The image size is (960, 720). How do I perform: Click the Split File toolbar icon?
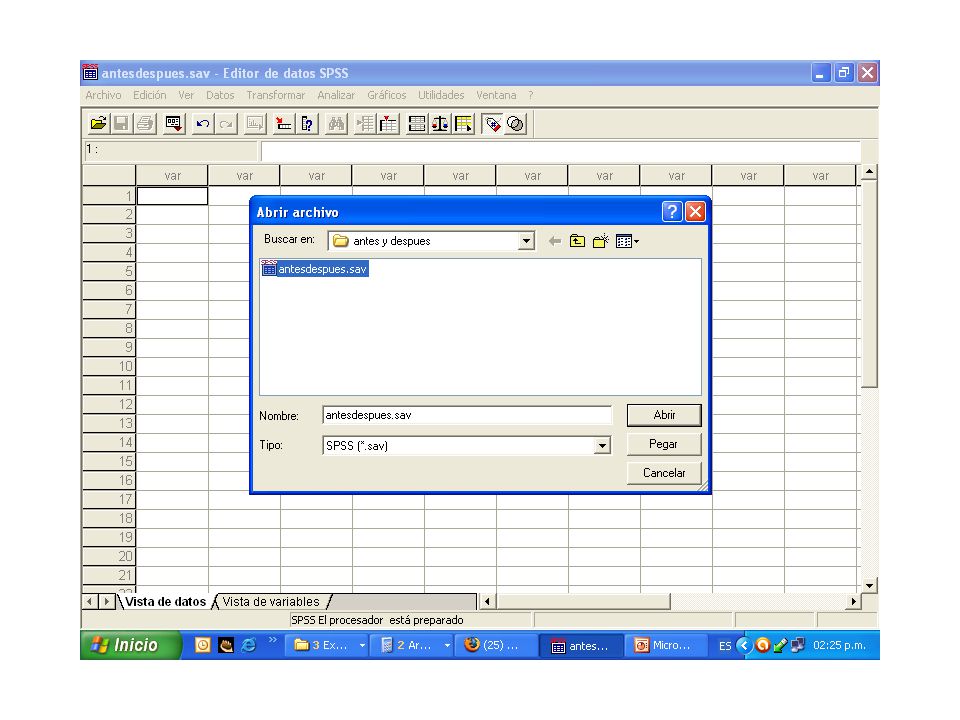pos(417,124)
